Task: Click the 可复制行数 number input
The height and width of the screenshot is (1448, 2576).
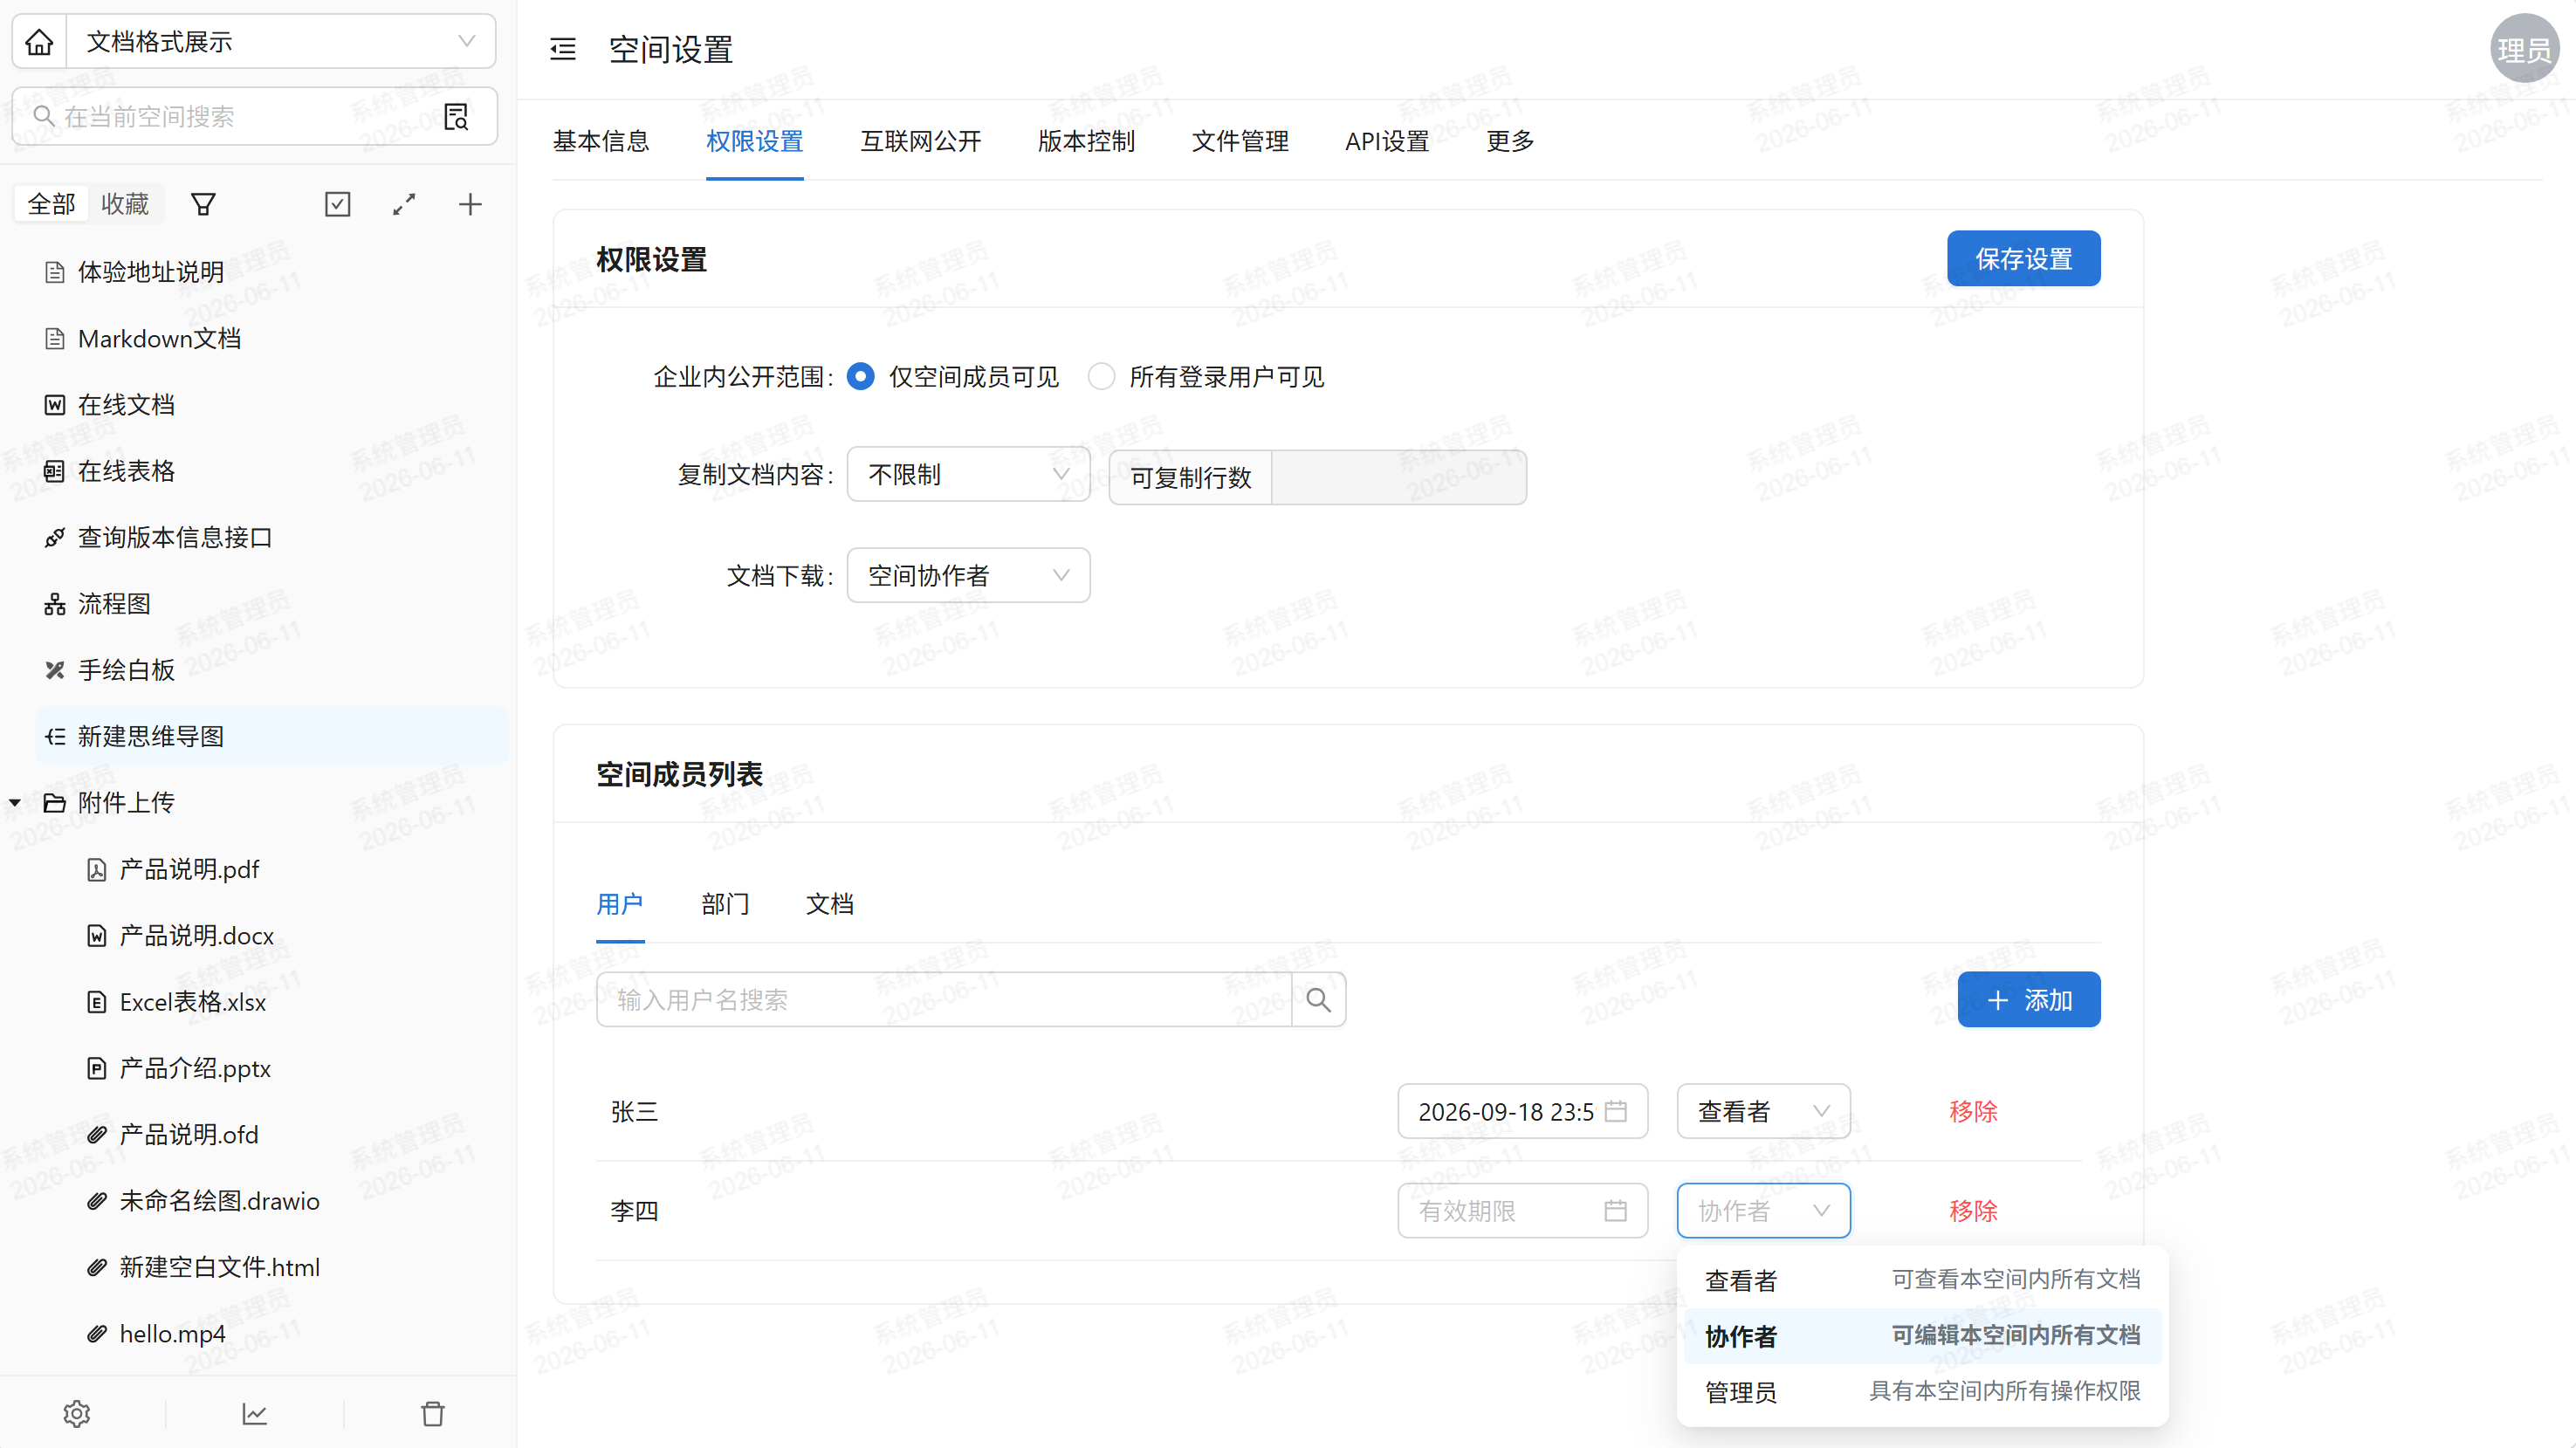Action: click(x=1399, y=477)
